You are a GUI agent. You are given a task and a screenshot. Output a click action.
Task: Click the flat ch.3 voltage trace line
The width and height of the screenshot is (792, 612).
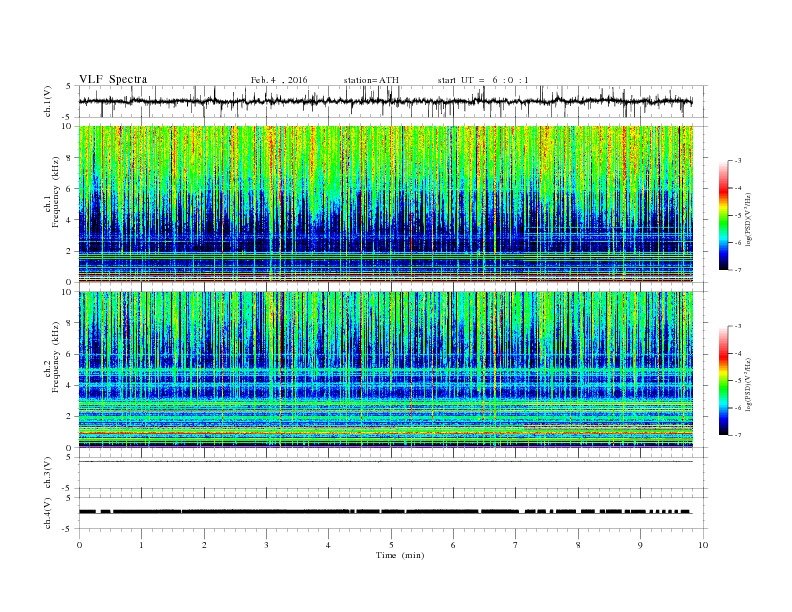pyautogui.click(x=385, y=462)
